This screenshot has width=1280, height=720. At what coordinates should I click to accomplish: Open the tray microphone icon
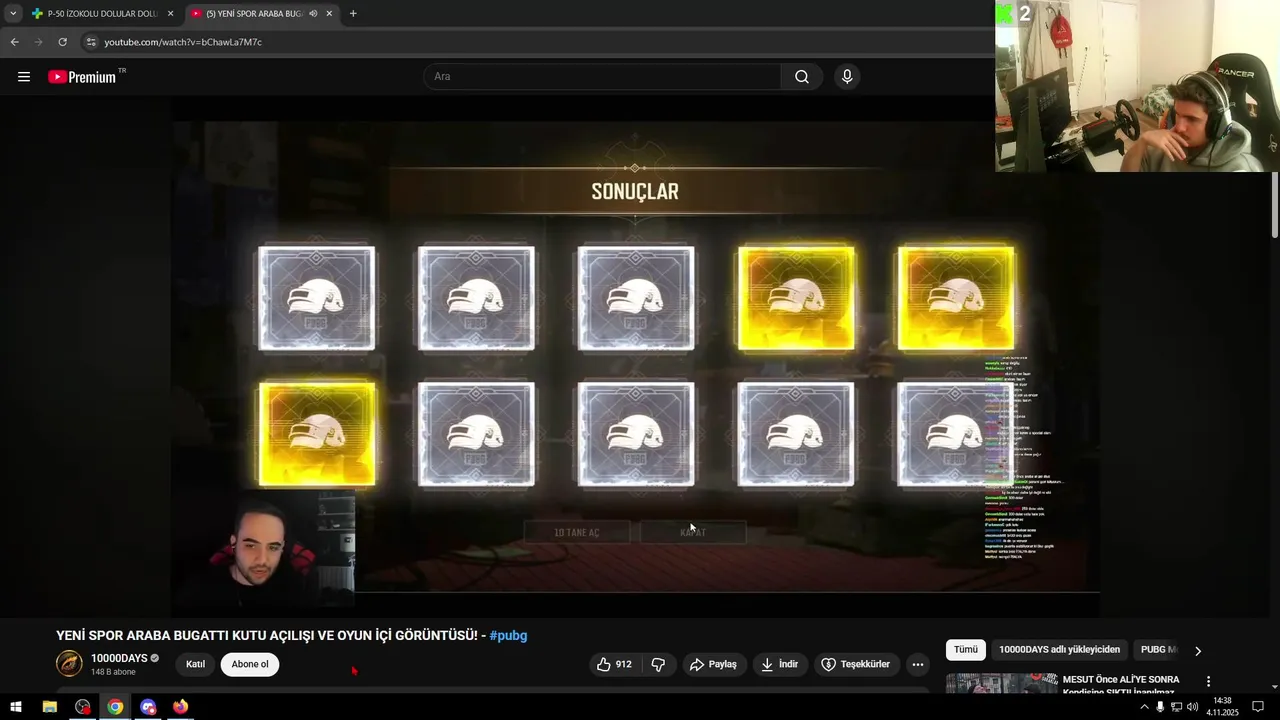1160,706
